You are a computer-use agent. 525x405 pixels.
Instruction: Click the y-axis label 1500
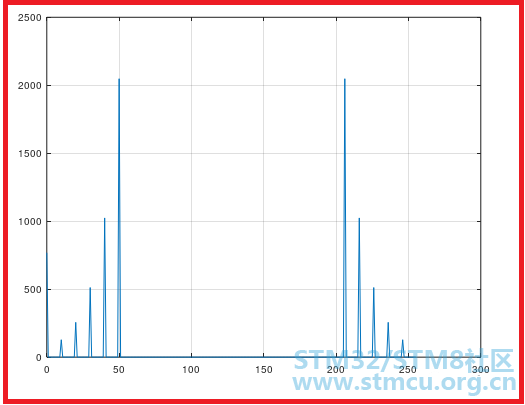(x=29, y=154)
